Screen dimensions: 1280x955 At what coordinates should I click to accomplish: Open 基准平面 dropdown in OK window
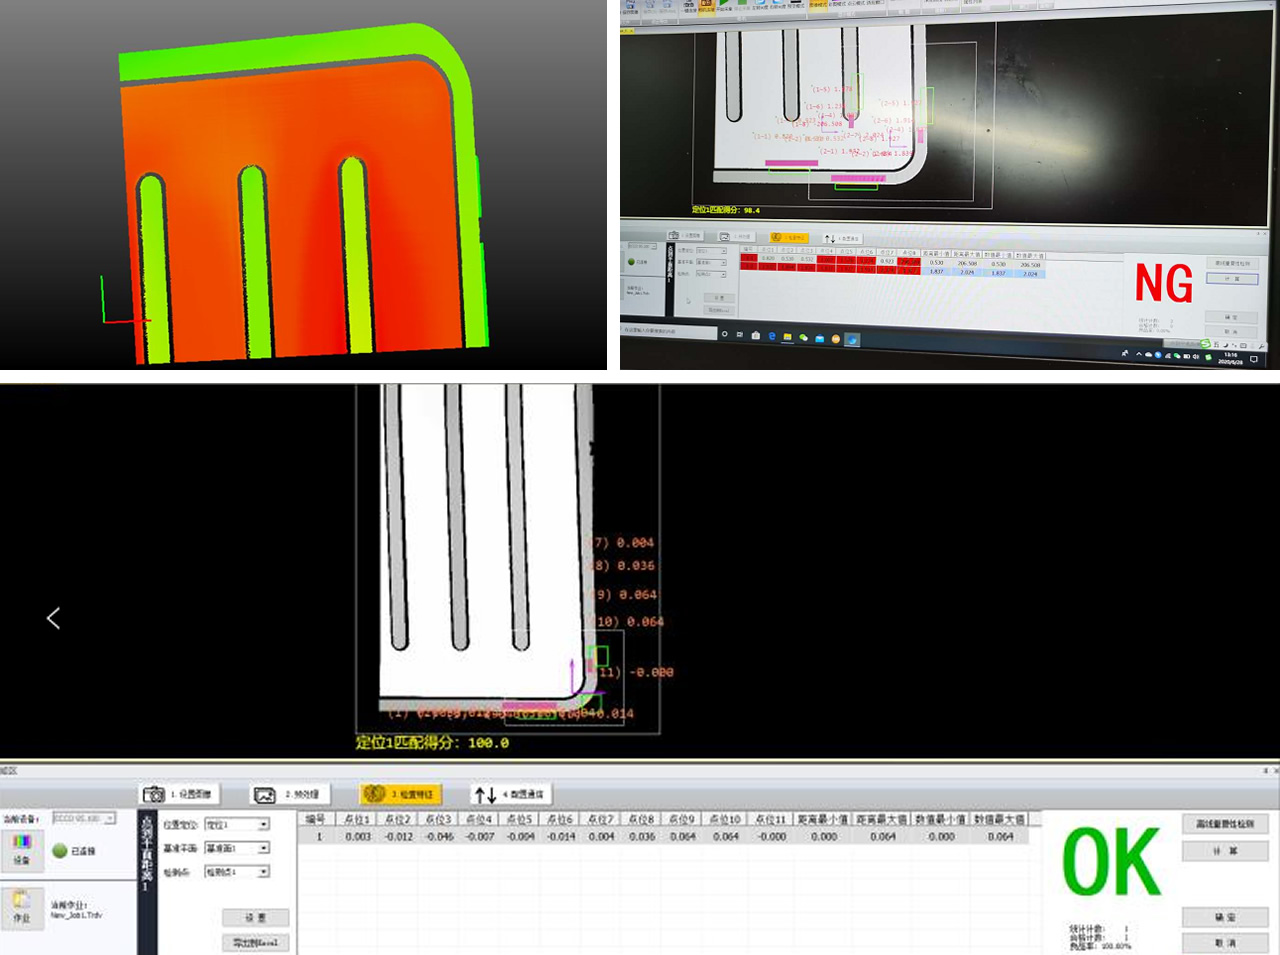(x=237, y=848)
